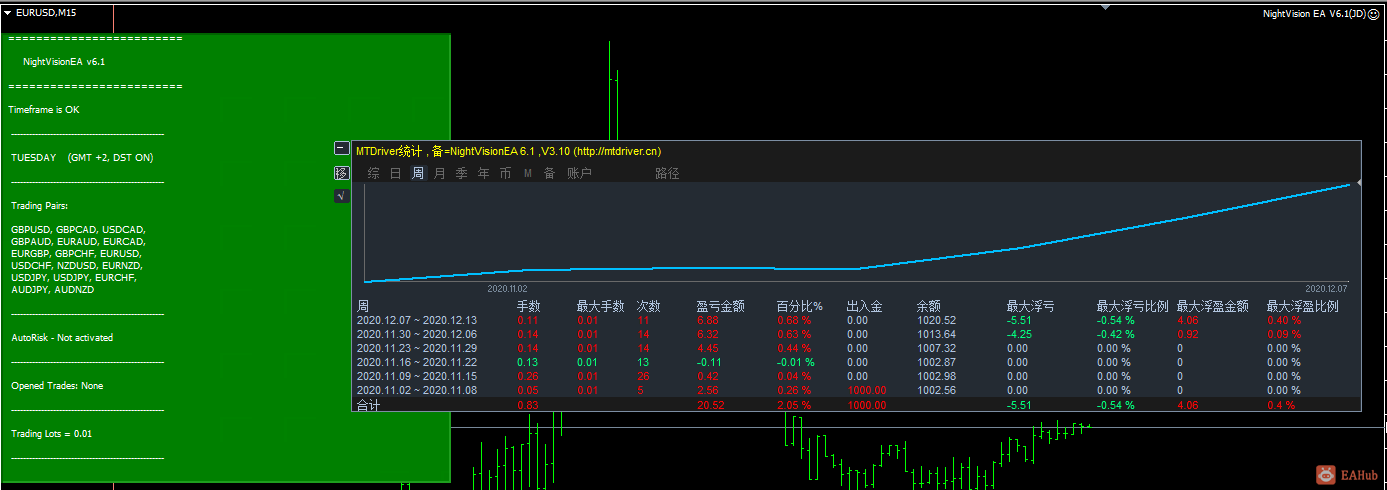Click the total profit value 20.52
The height and width of the screenshot is (490, 1387).
click(711, 405)
